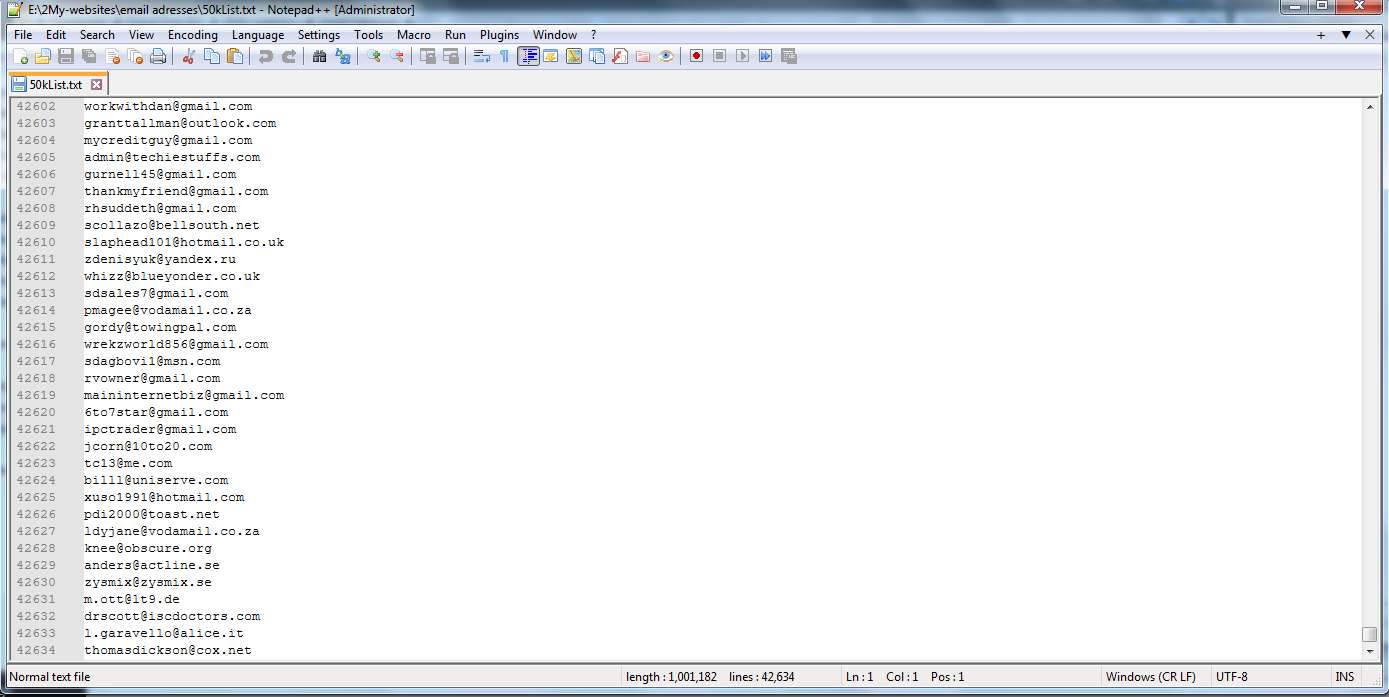Click the line zdenisyuk@yandex.ru

[160, 259]
